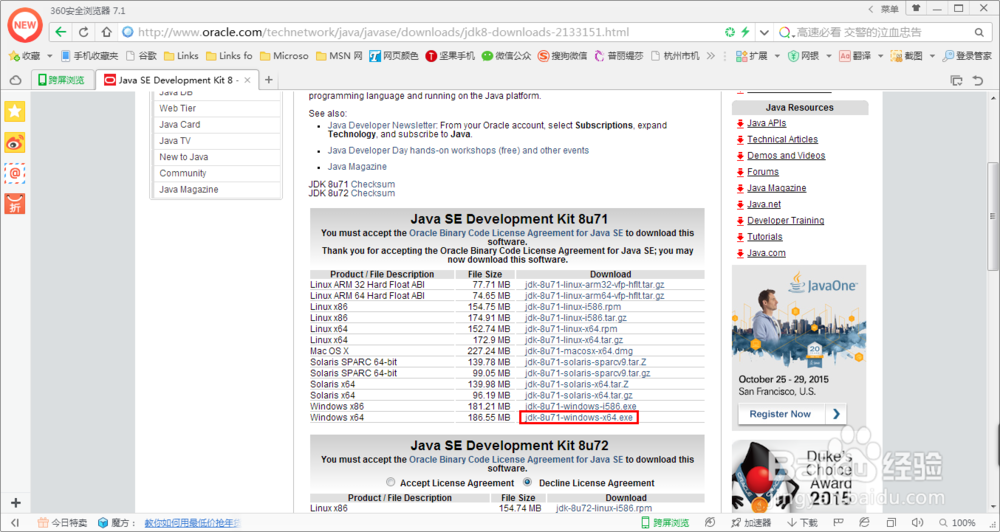This screenshot has width=1000, height=532.
Task: Open the 网页颜色 bookmark
Action: tap(394, 56)
